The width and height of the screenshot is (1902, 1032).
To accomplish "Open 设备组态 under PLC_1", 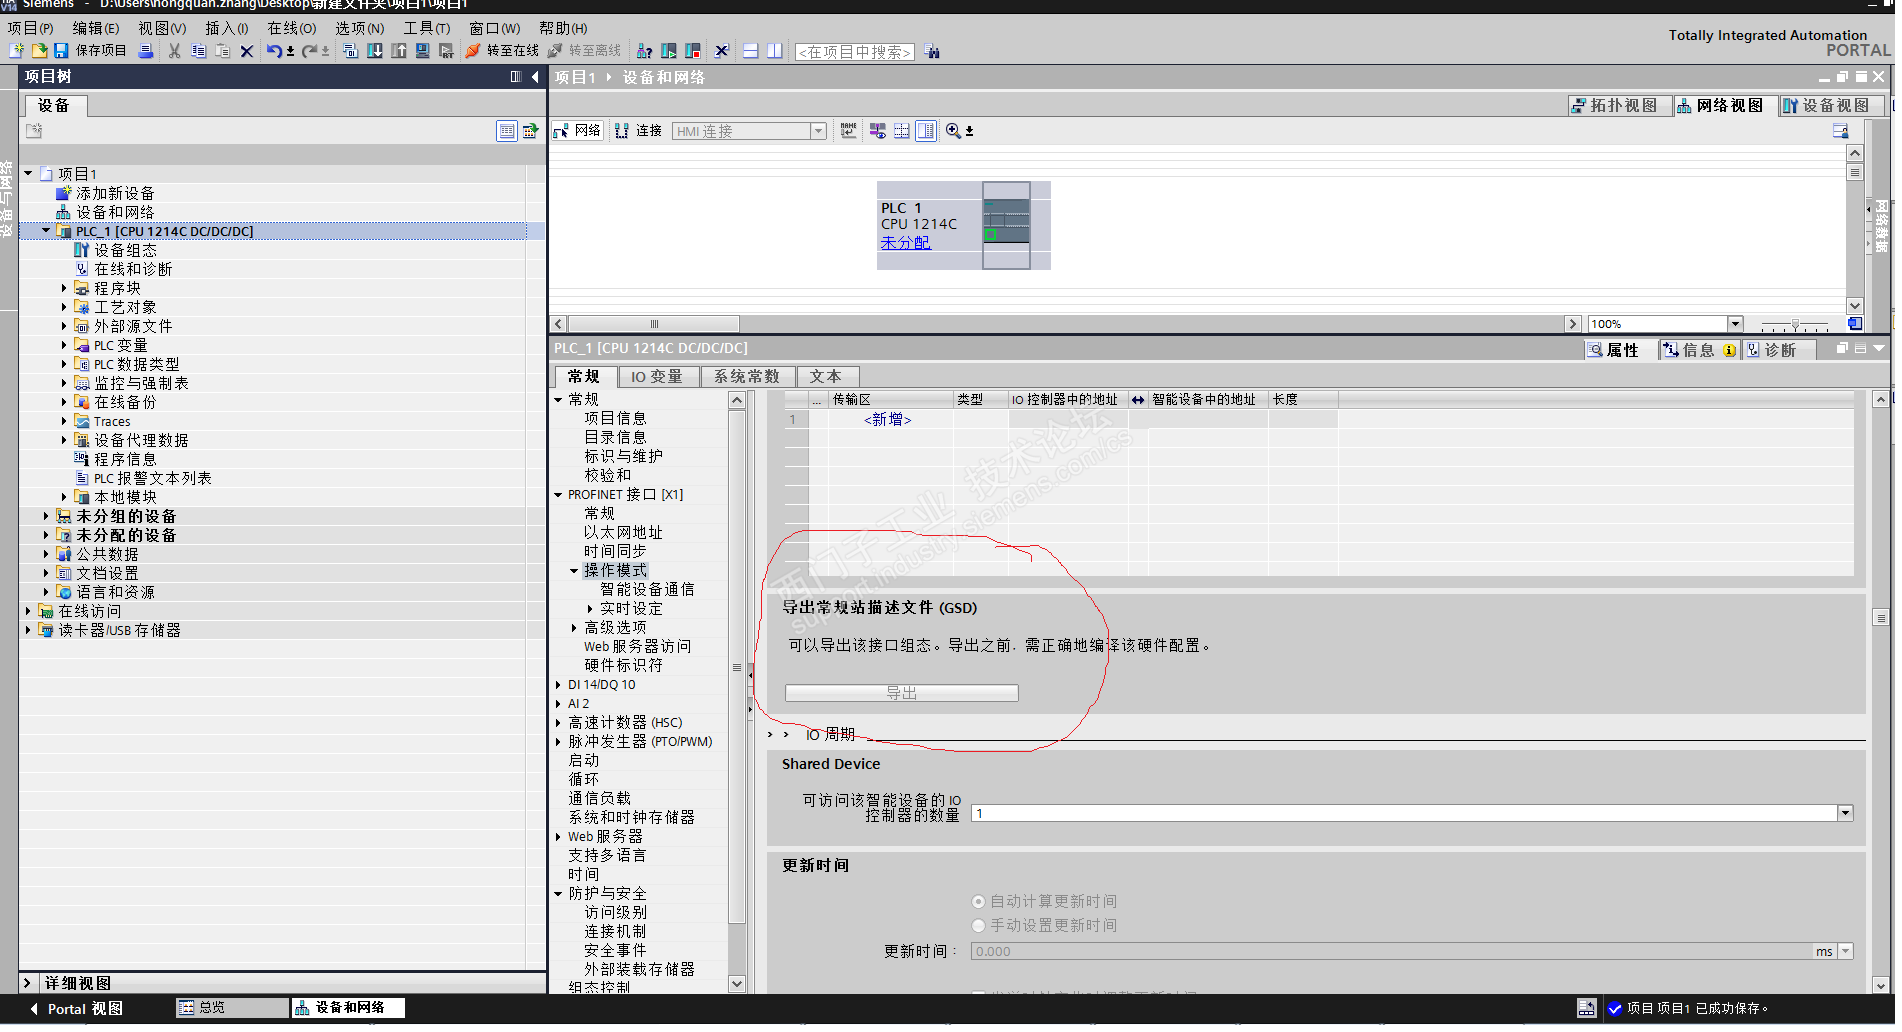I will 125,251.
